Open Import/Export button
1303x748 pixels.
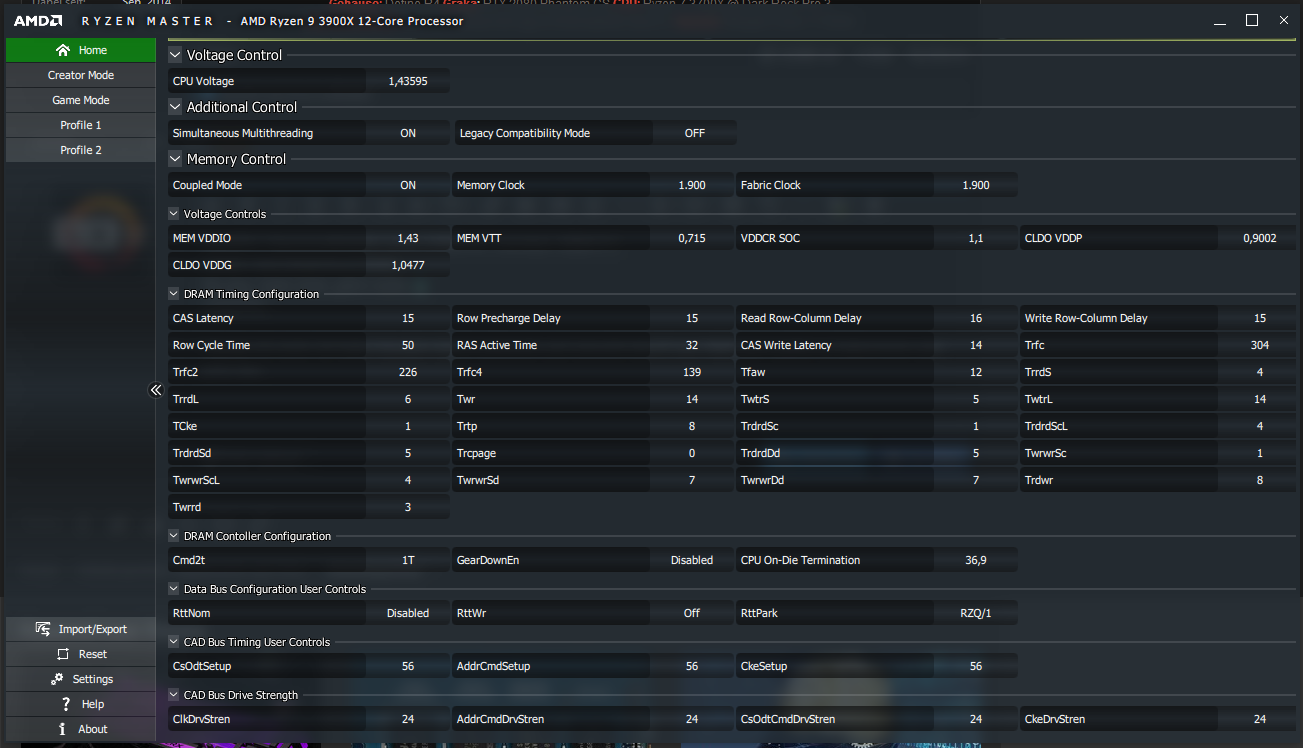click(x=81, y=629)
